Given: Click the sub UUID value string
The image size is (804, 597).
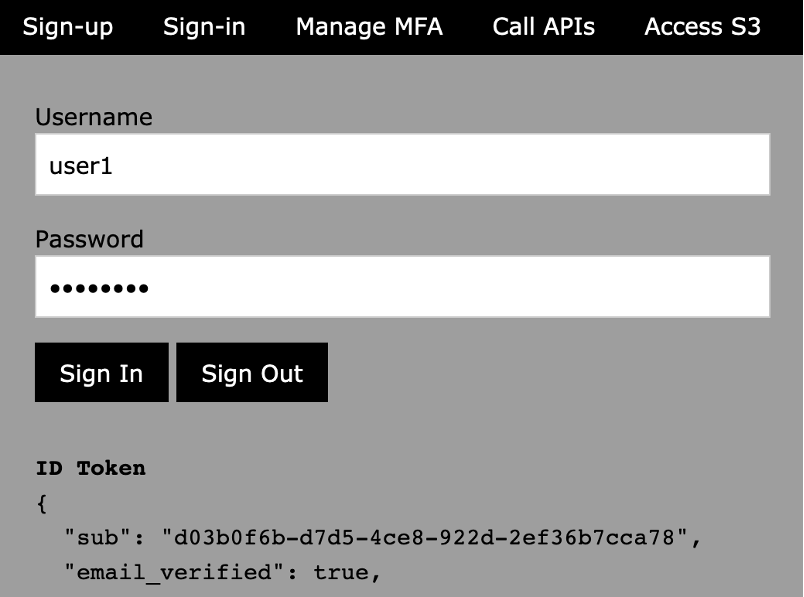Looking at the screenshot, I should [425, 538].
